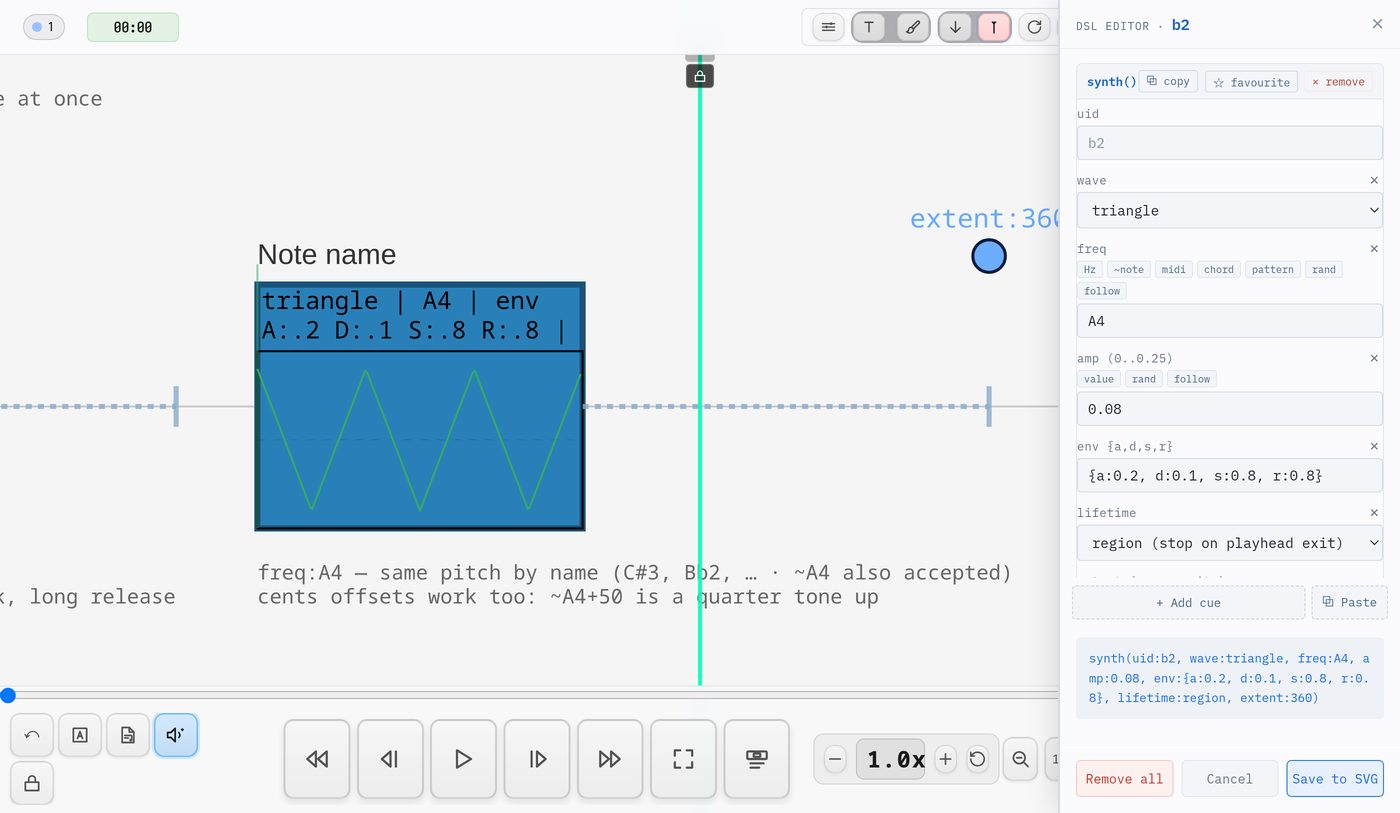Toggle the pink playhead marker tool

[x=993, y=27]
